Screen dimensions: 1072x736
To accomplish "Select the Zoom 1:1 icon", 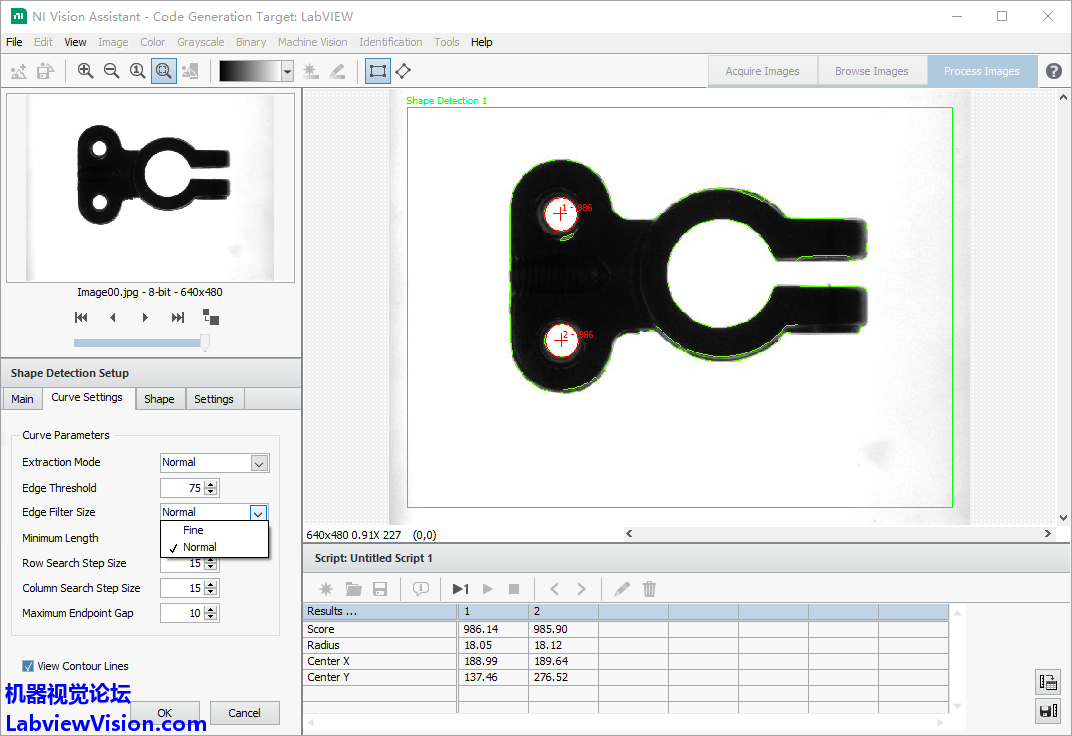I will point(138,71).
